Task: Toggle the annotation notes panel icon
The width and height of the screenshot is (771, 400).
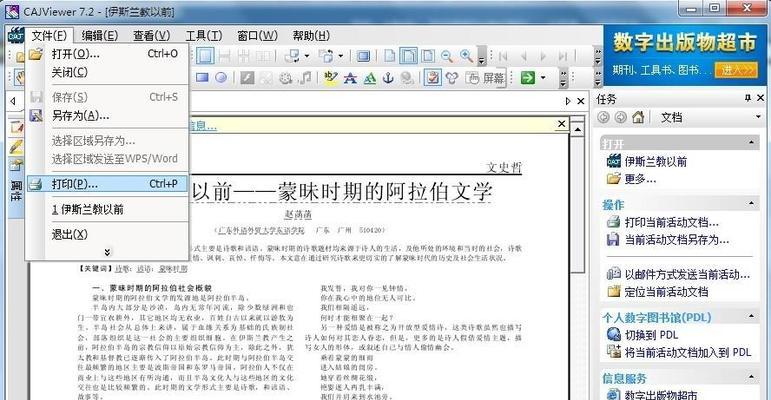Action: [x=432, y=77]
